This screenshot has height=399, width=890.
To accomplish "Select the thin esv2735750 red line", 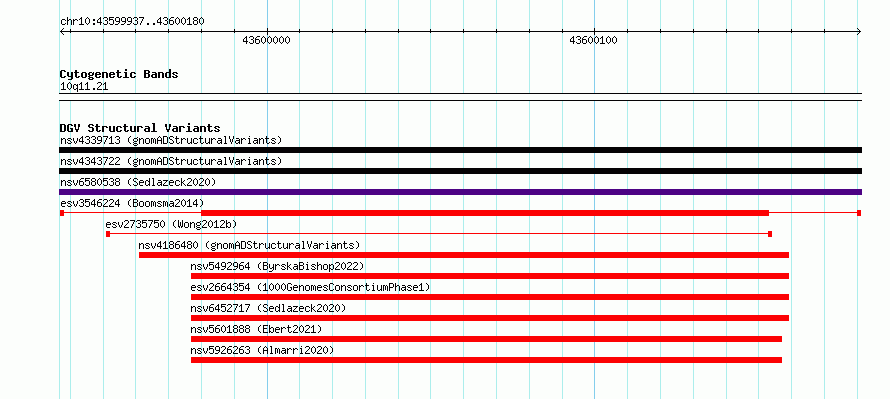I will point(439,234).
